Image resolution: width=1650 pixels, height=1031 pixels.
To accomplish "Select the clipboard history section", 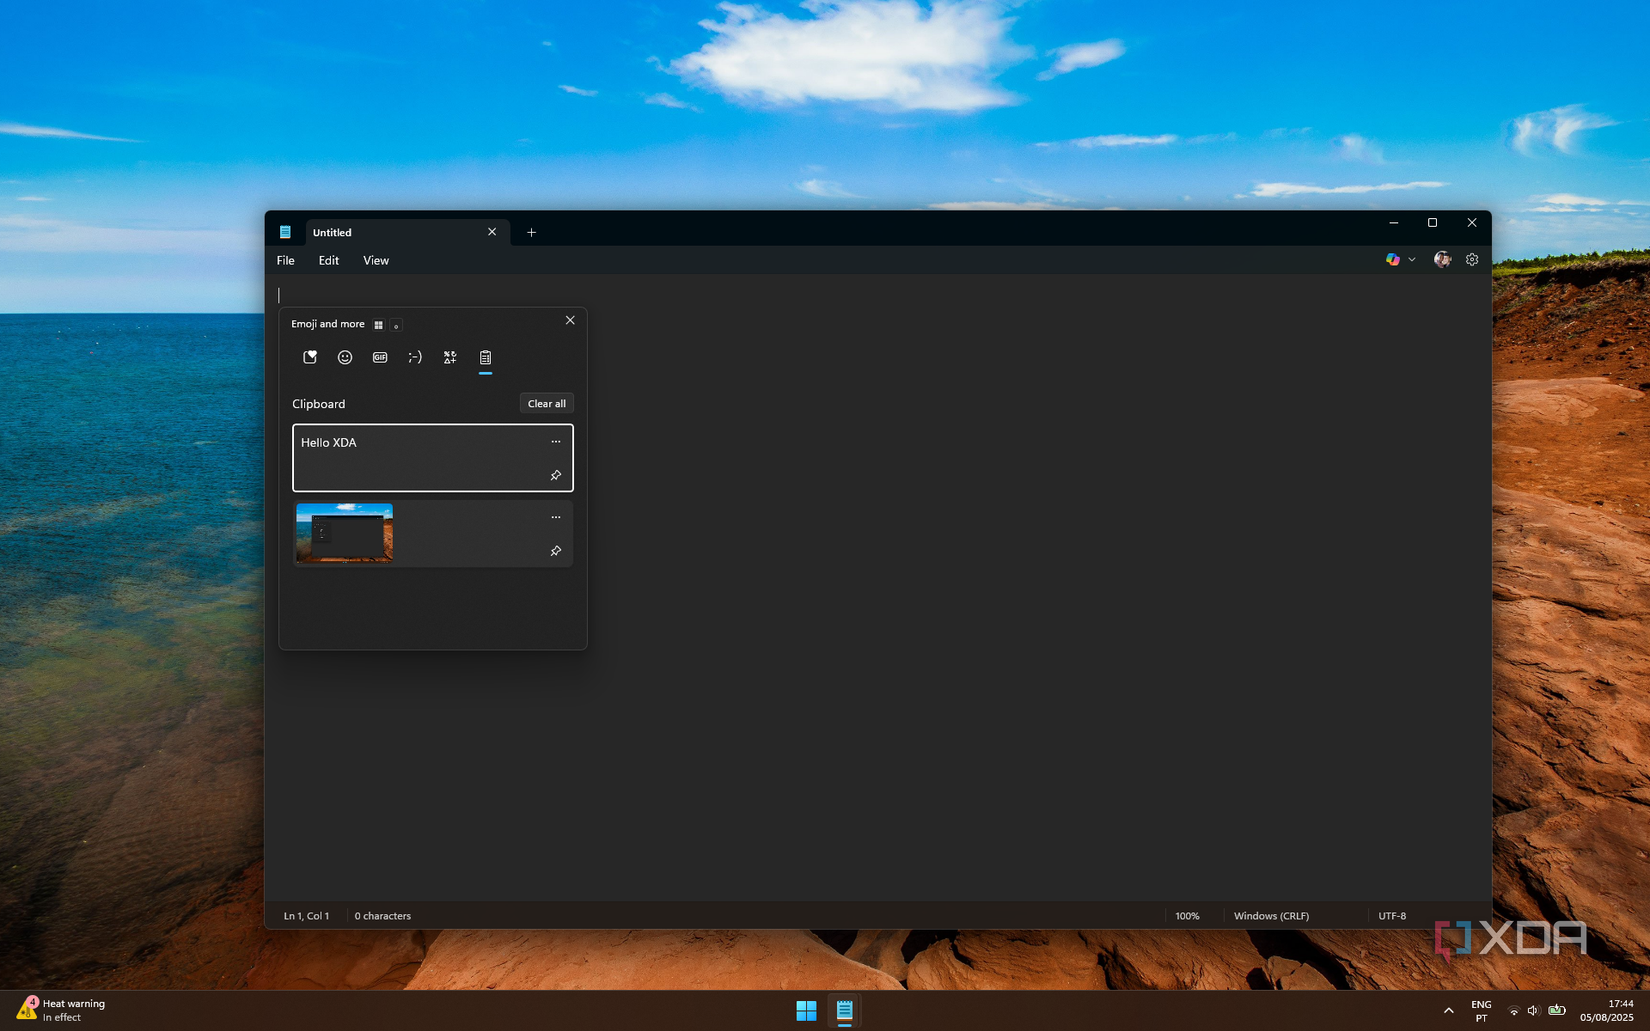I will (487, 357).
